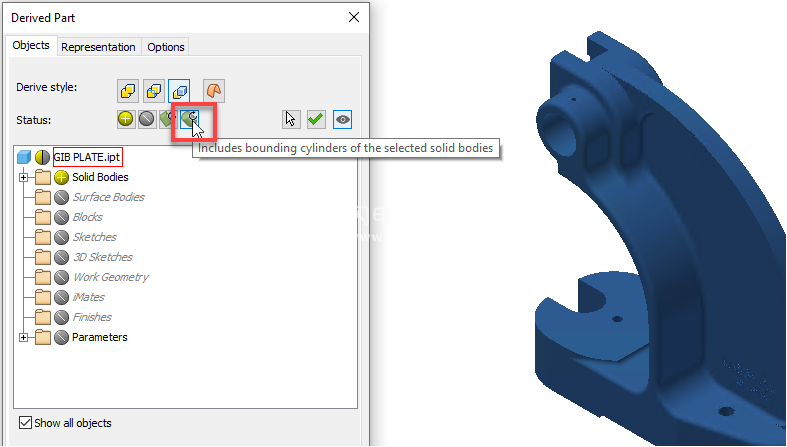Screen dimensions: 787x447
Task: Click the Parameters folder icon
Action: click(x=43, y=338)
